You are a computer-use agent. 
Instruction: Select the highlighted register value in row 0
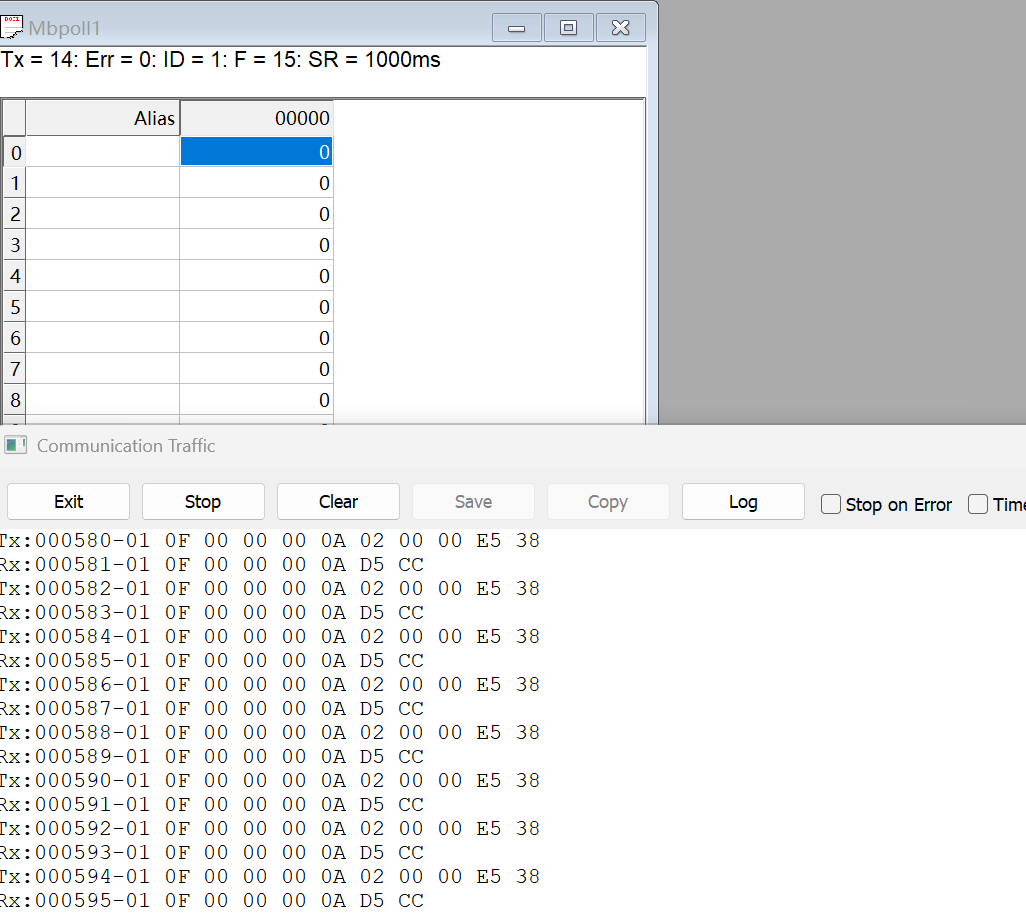[256, 151]
